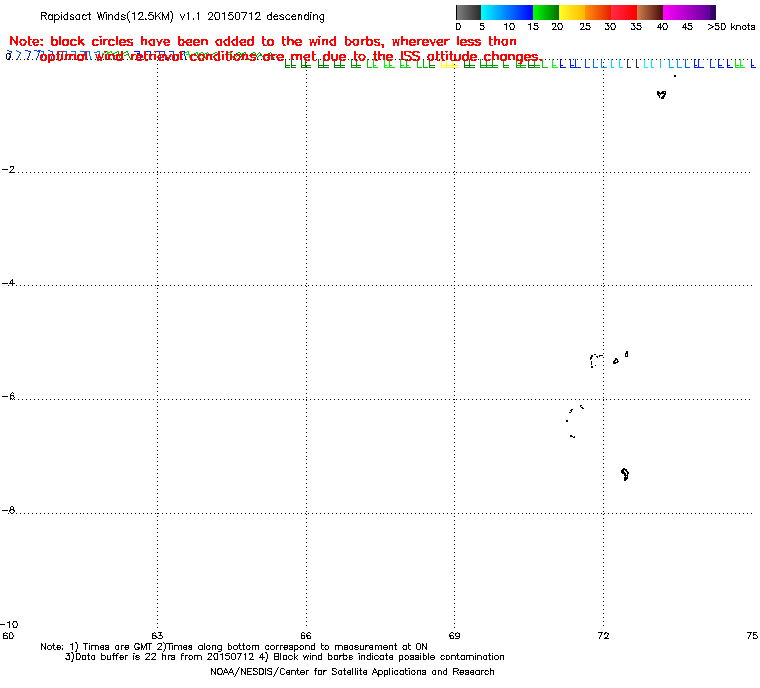
Task: Click the red 'Note: black circles have been added' line
Action: click(263, 41)
